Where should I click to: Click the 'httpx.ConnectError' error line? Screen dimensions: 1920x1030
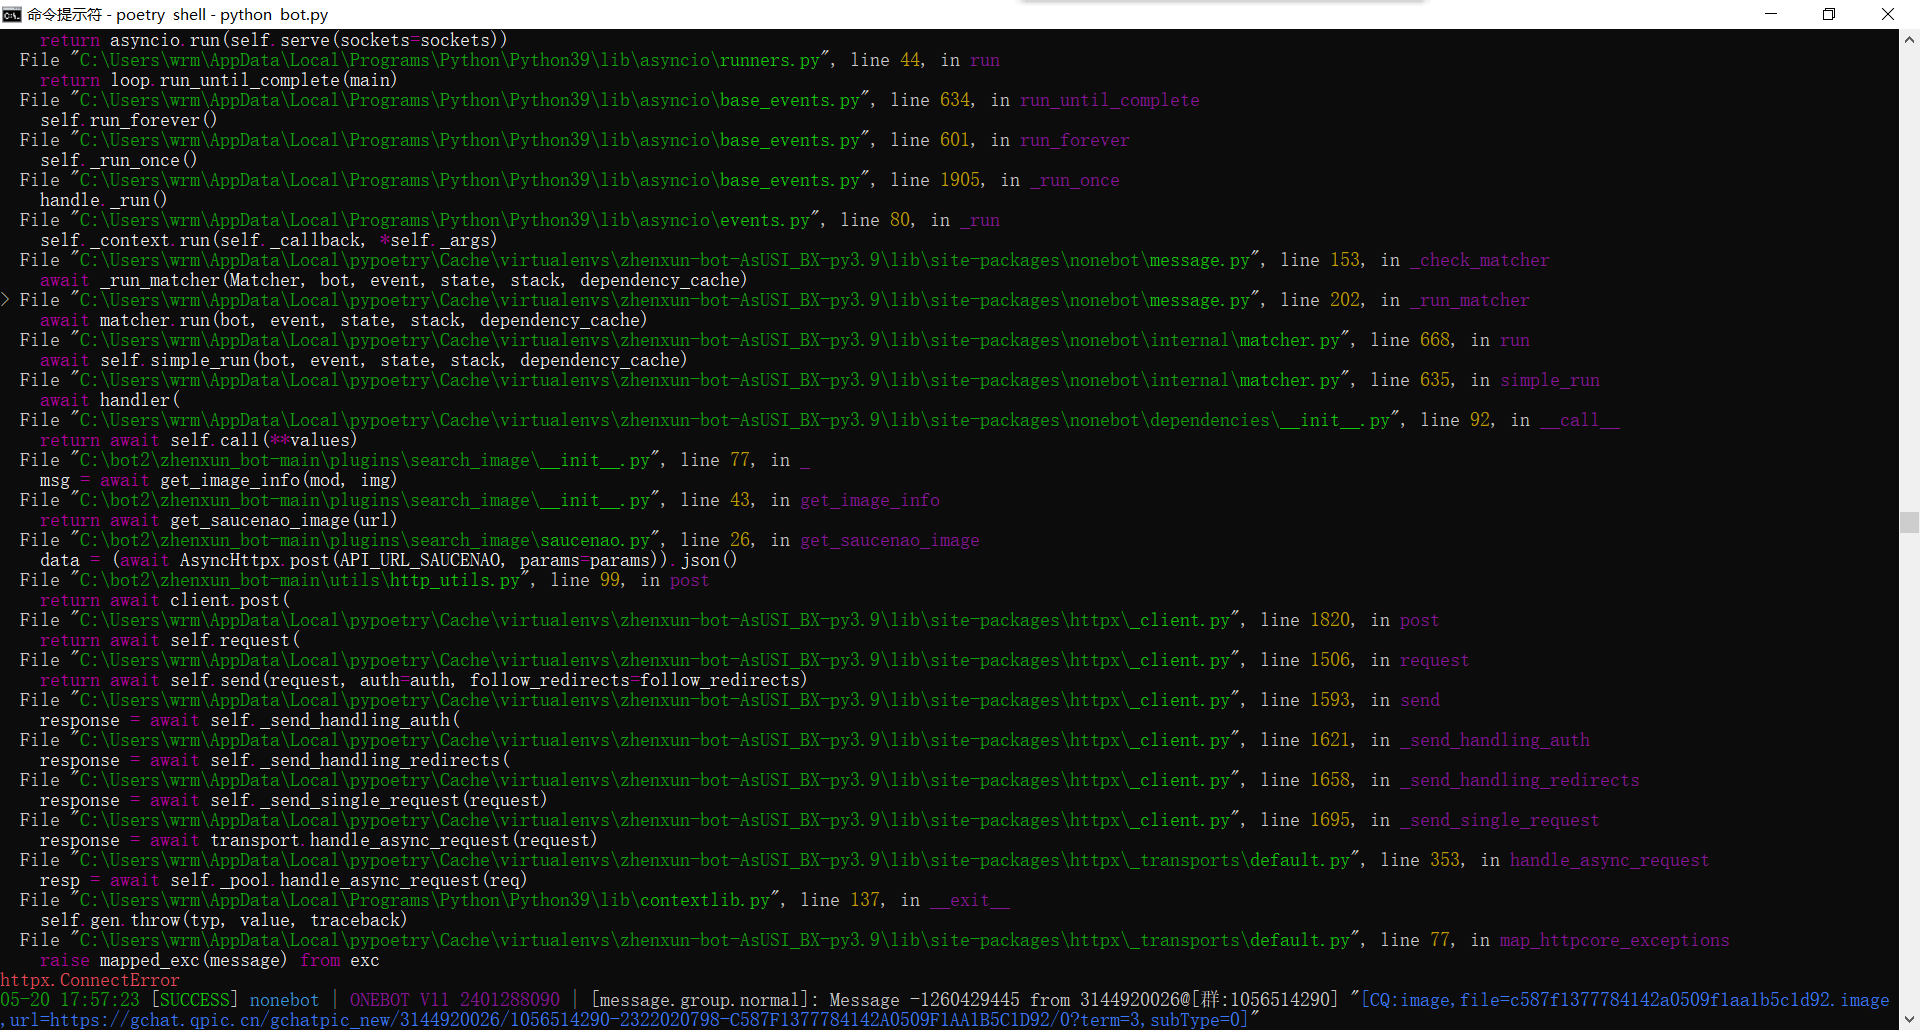(x=90, y=980)
